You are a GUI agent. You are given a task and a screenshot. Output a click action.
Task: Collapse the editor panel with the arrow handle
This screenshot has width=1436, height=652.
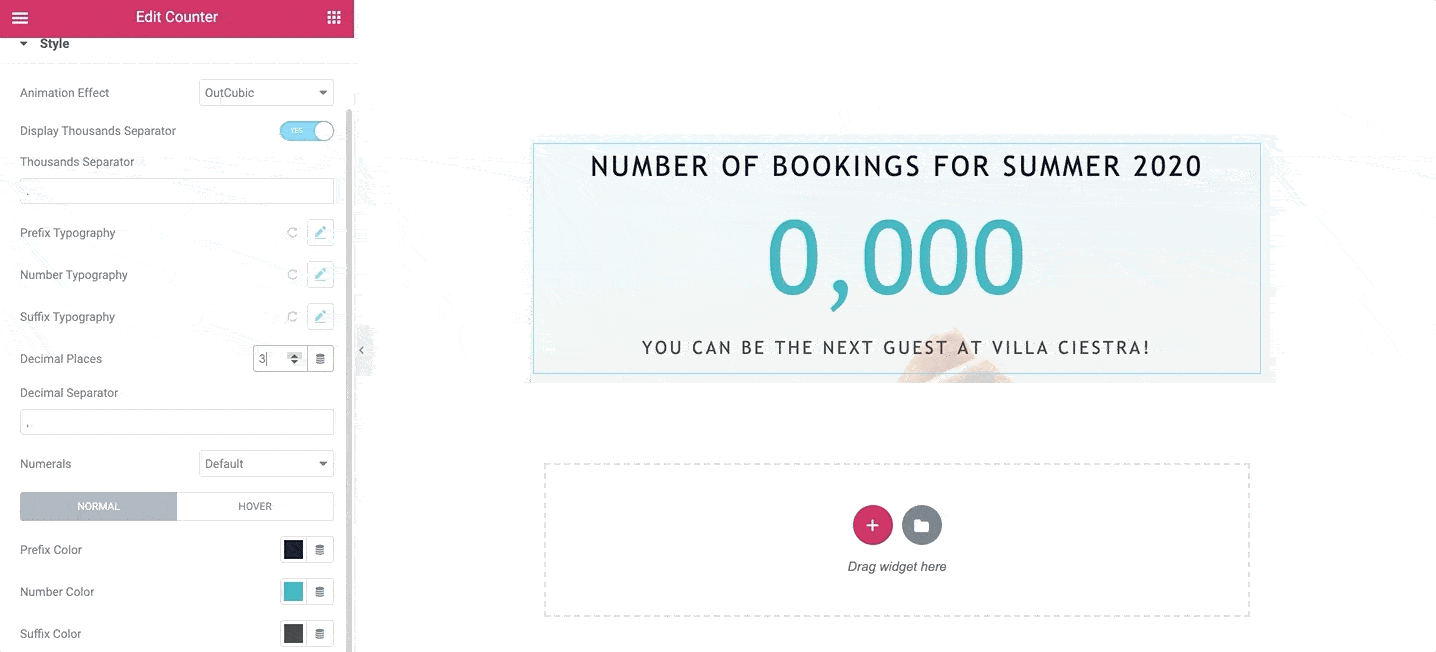coord(361,351)
